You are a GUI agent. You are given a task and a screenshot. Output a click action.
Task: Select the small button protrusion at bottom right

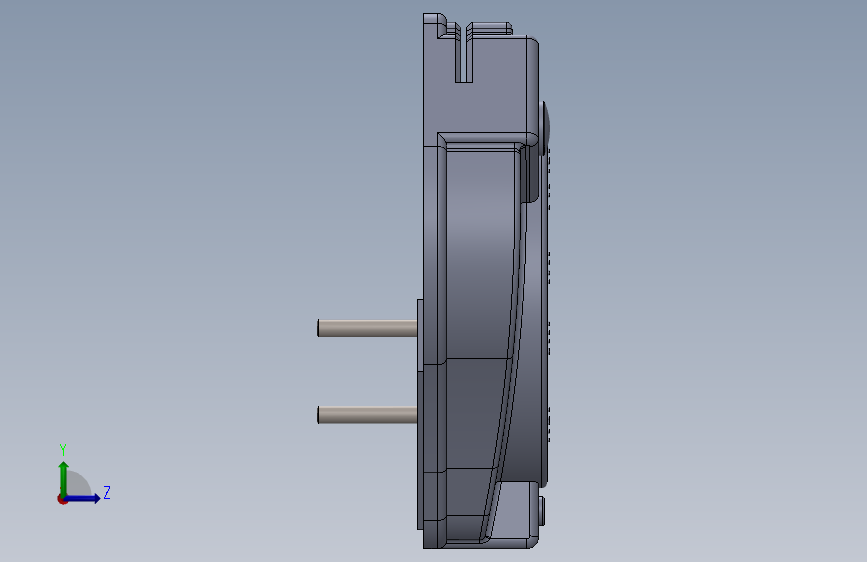(x=541, y=511)
